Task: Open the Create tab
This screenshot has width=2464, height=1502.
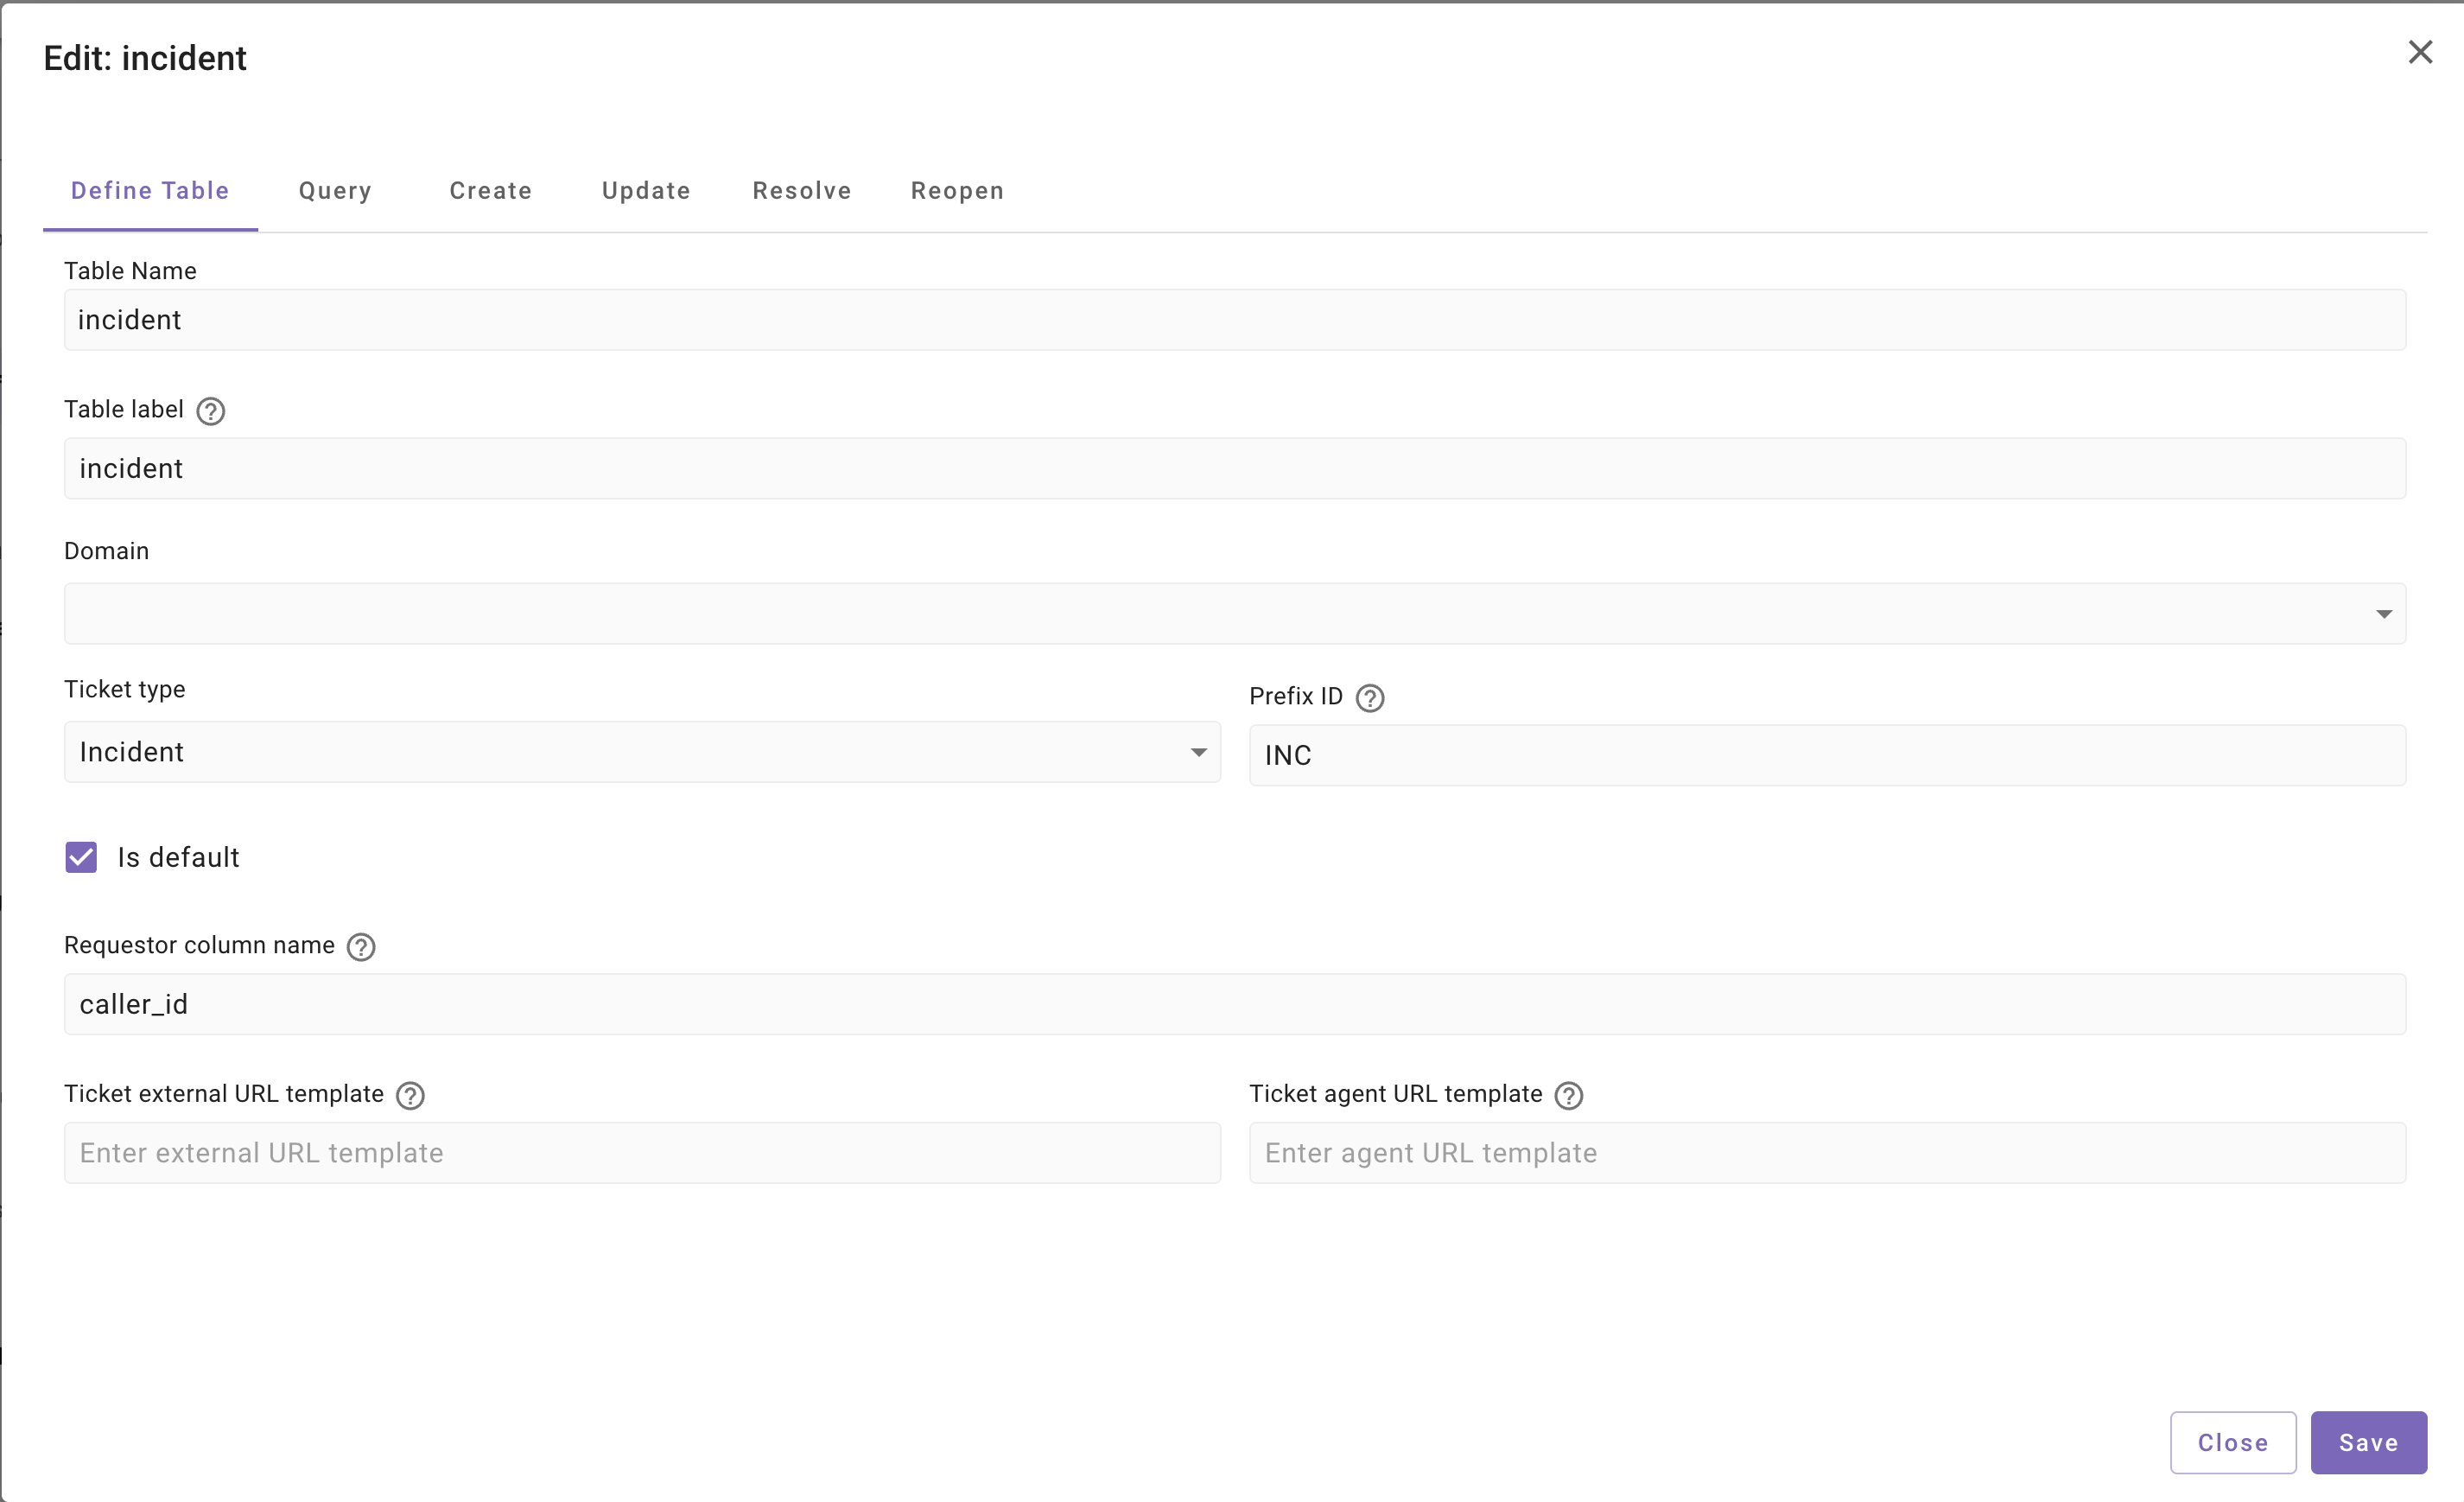Action: pos(490,191)
